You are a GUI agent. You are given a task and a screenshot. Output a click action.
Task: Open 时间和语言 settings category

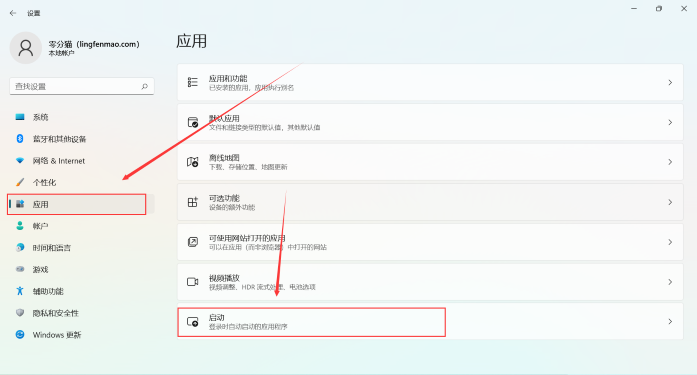click(81, 247)
